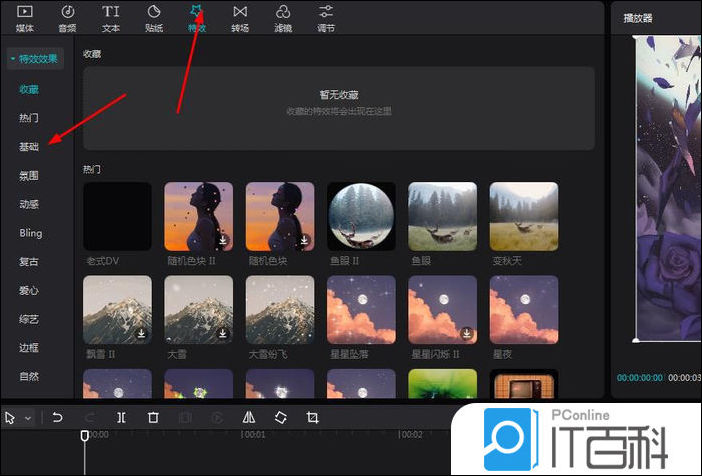The image size is (702, 476).
Task: Mirror the clip horizontally
Action: [249, 418]
